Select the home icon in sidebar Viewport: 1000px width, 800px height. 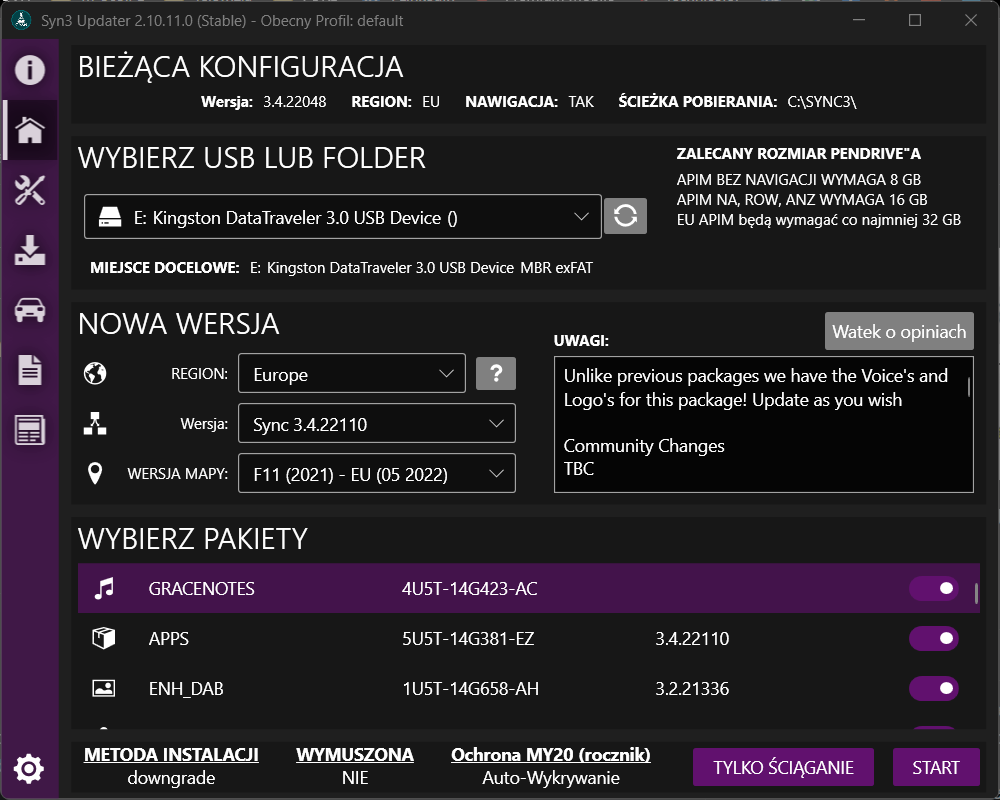coord(29,130)
